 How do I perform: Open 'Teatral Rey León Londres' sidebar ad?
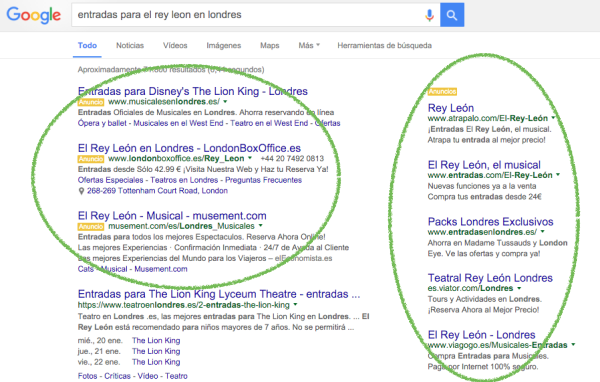tap(490, 278)
